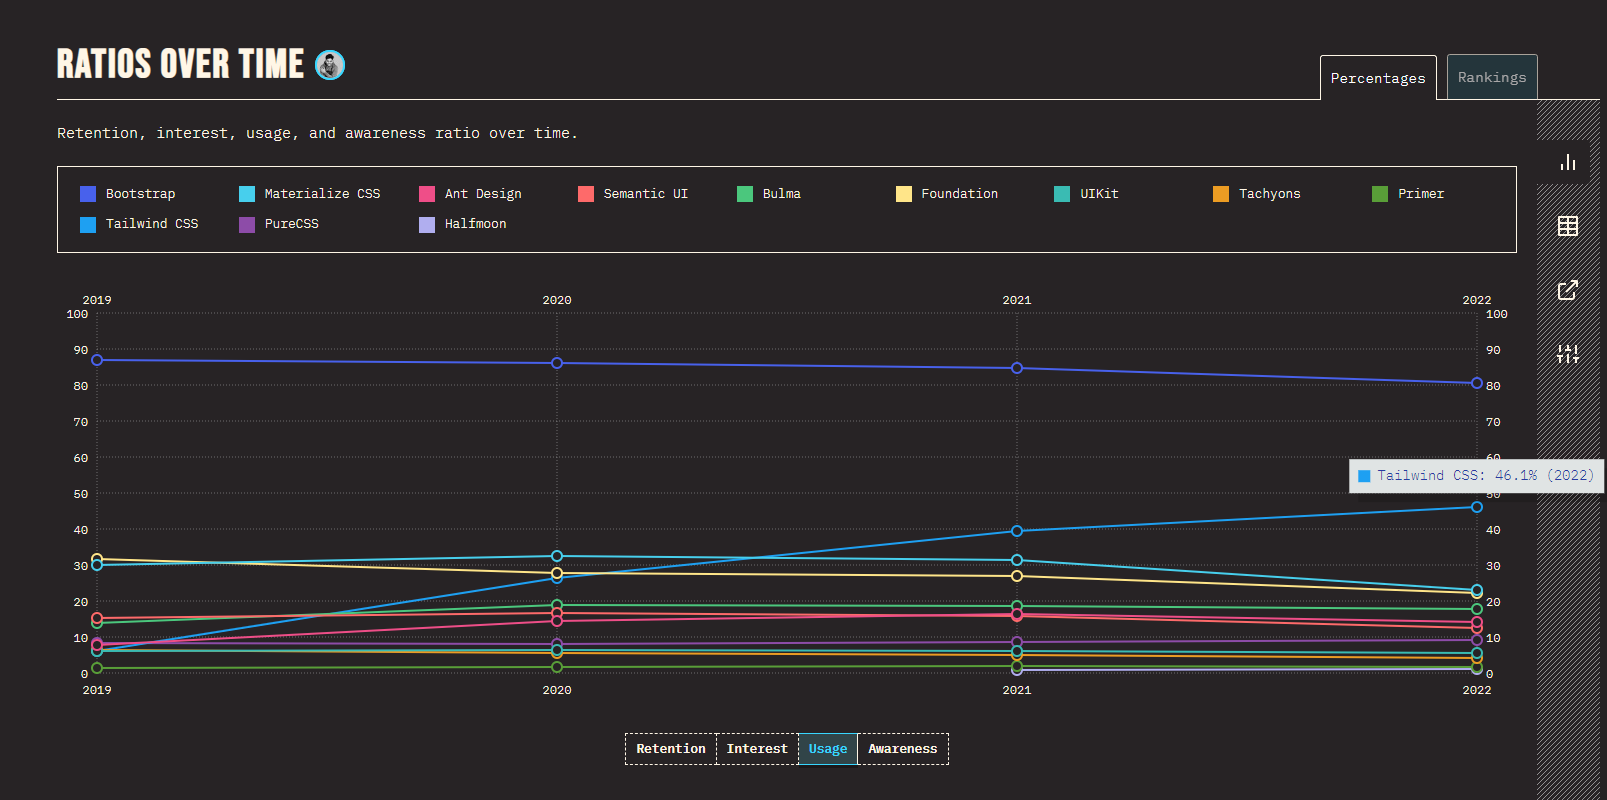Image resolution: width=1607 pixels, height=800 pixels.
Task: Switch to the Rankings tab
Action: (1492, 77)
